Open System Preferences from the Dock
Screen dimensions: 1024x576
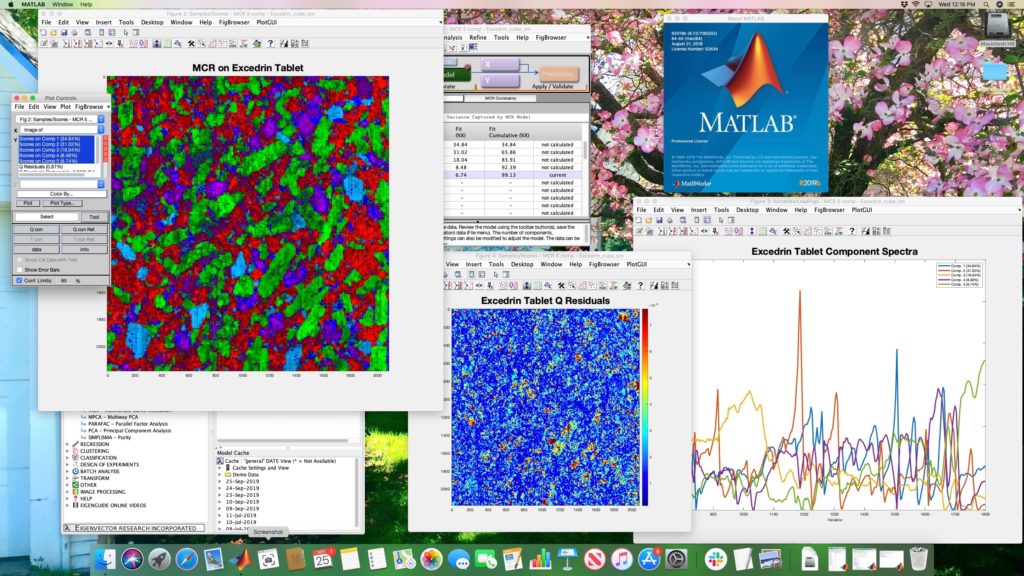tap(676, 559)
